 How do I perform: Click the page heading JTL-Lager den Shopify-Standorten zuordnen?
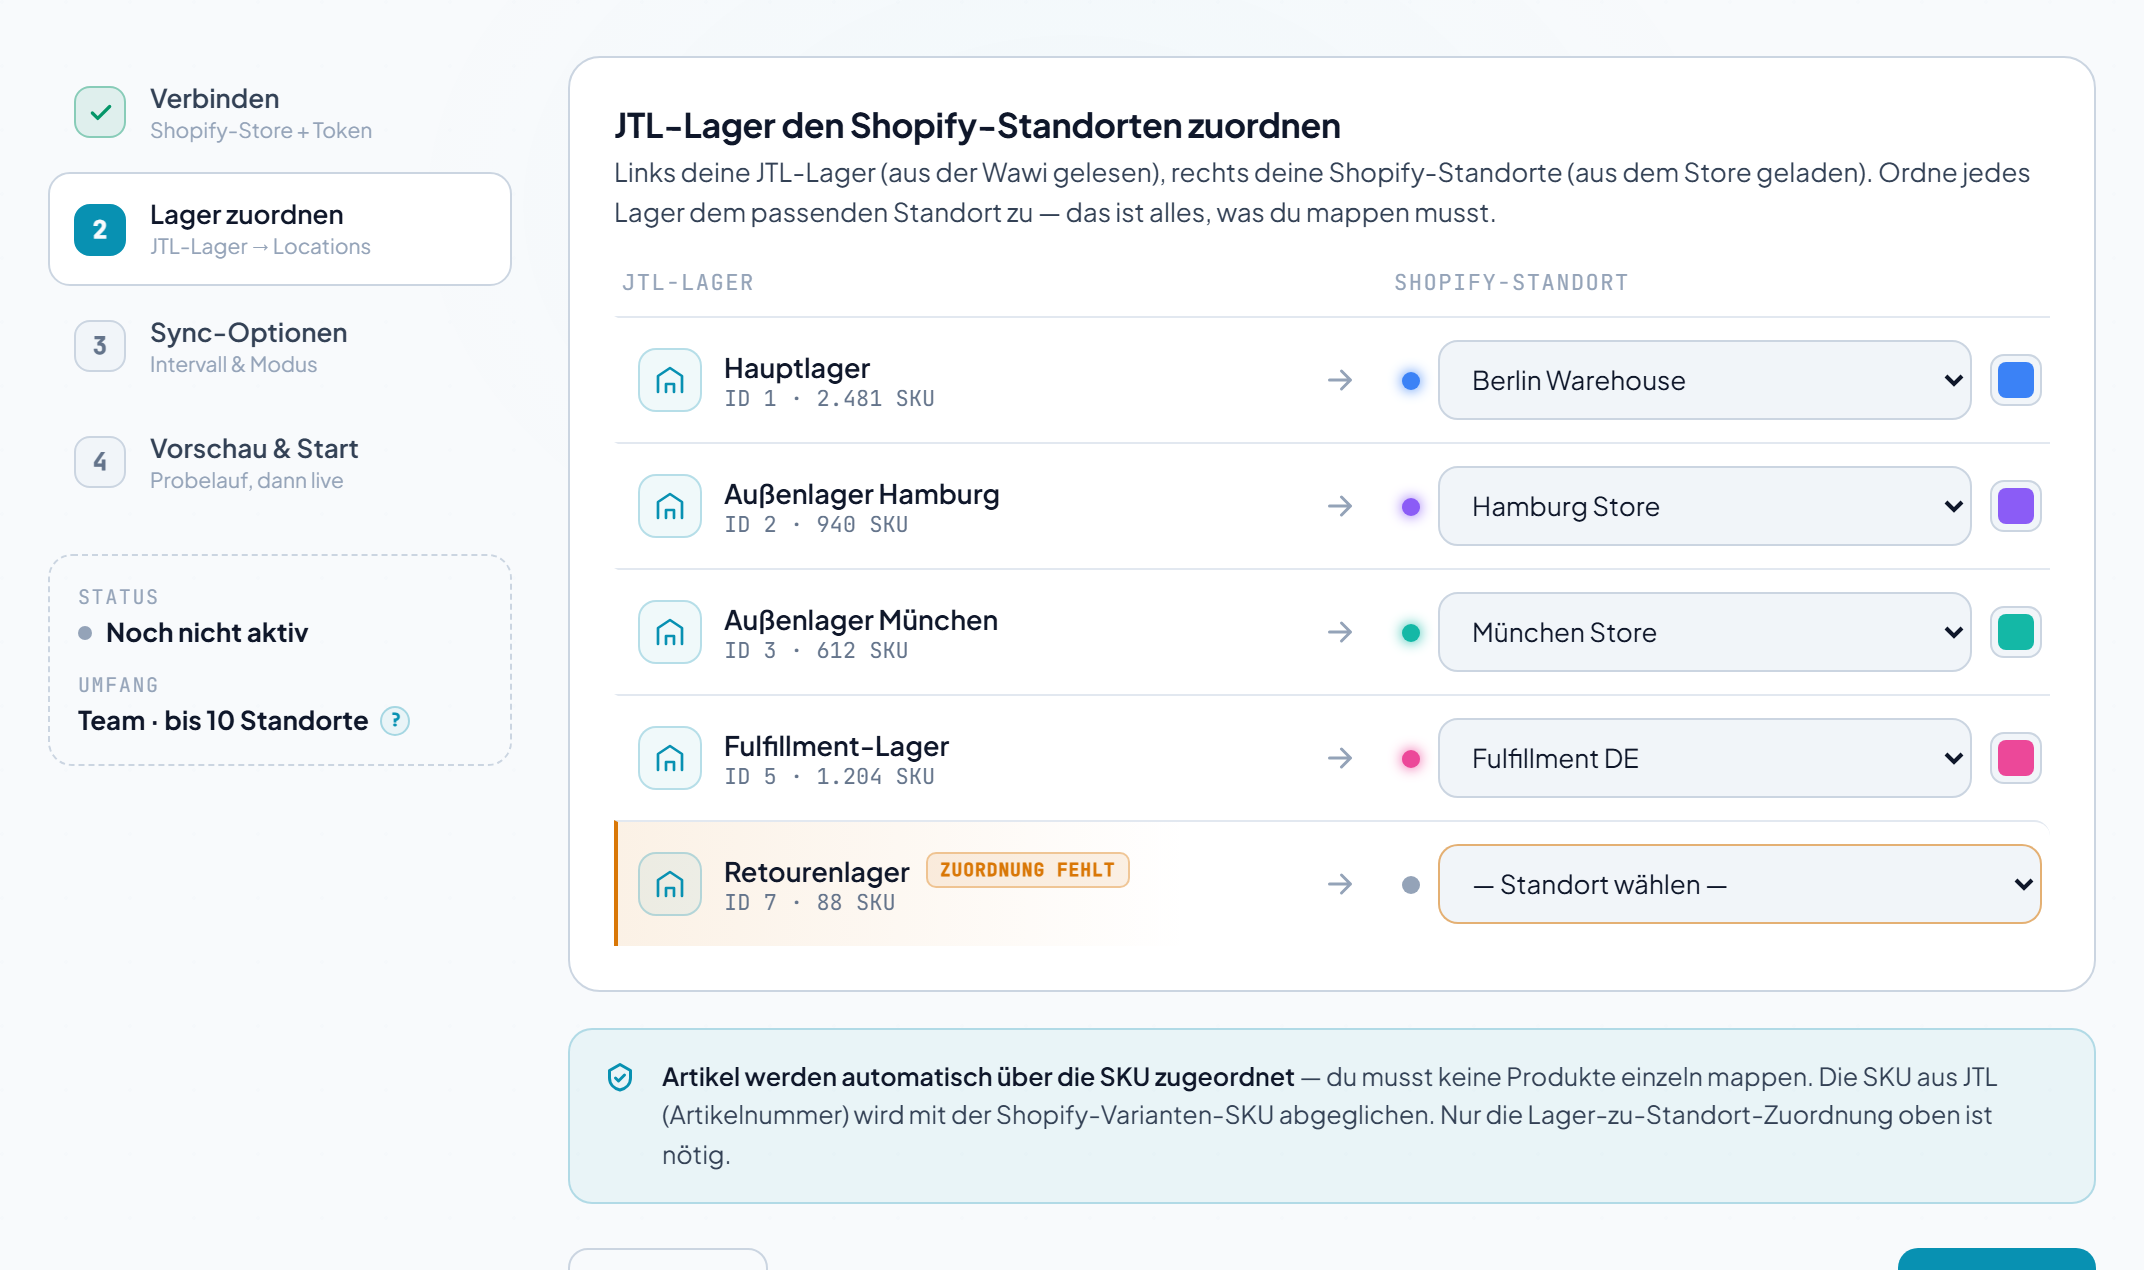(977, 126)
